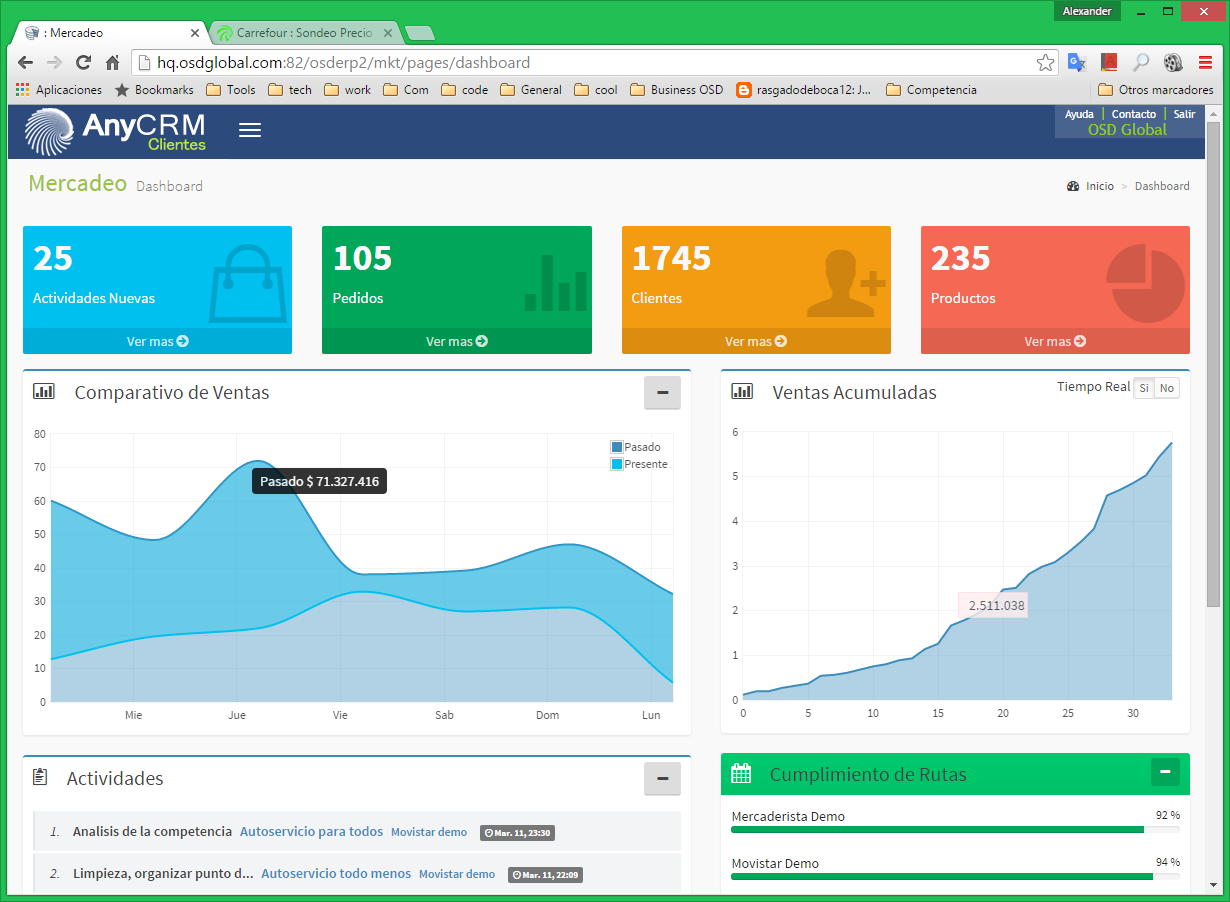Image resolution: width=1230 pixels, height=902 pixels.
Task: Bookmark this page with the star icon
Action: click(1045, 62)
